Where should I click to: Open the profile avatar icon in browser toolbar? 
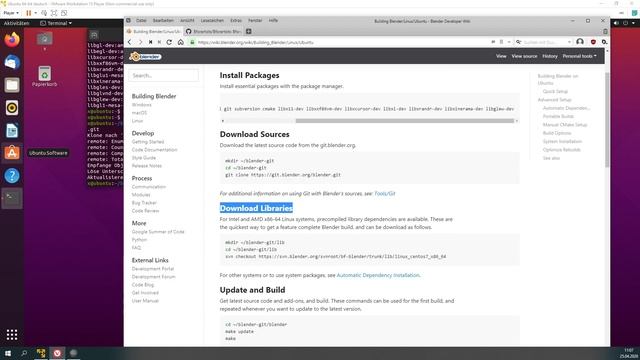pos(580,42)
